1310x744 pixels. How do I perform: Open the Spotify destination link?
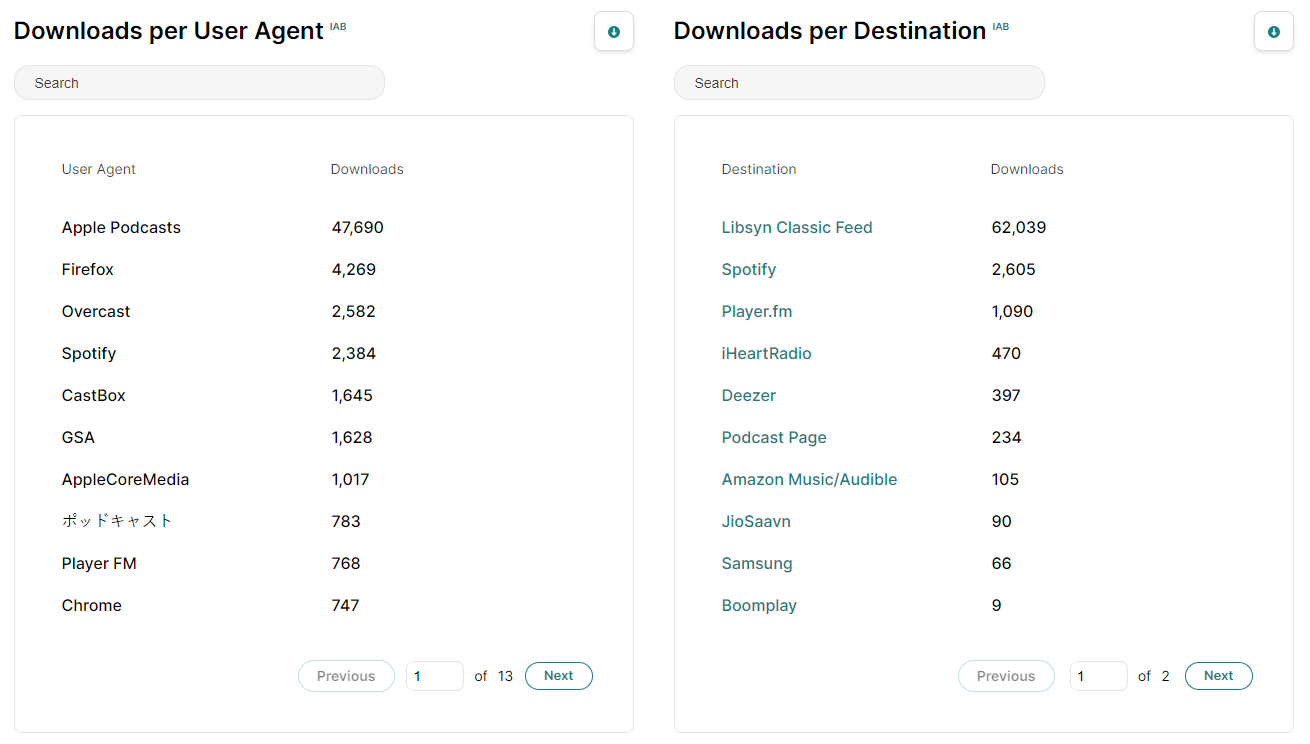tap(749, 270)
